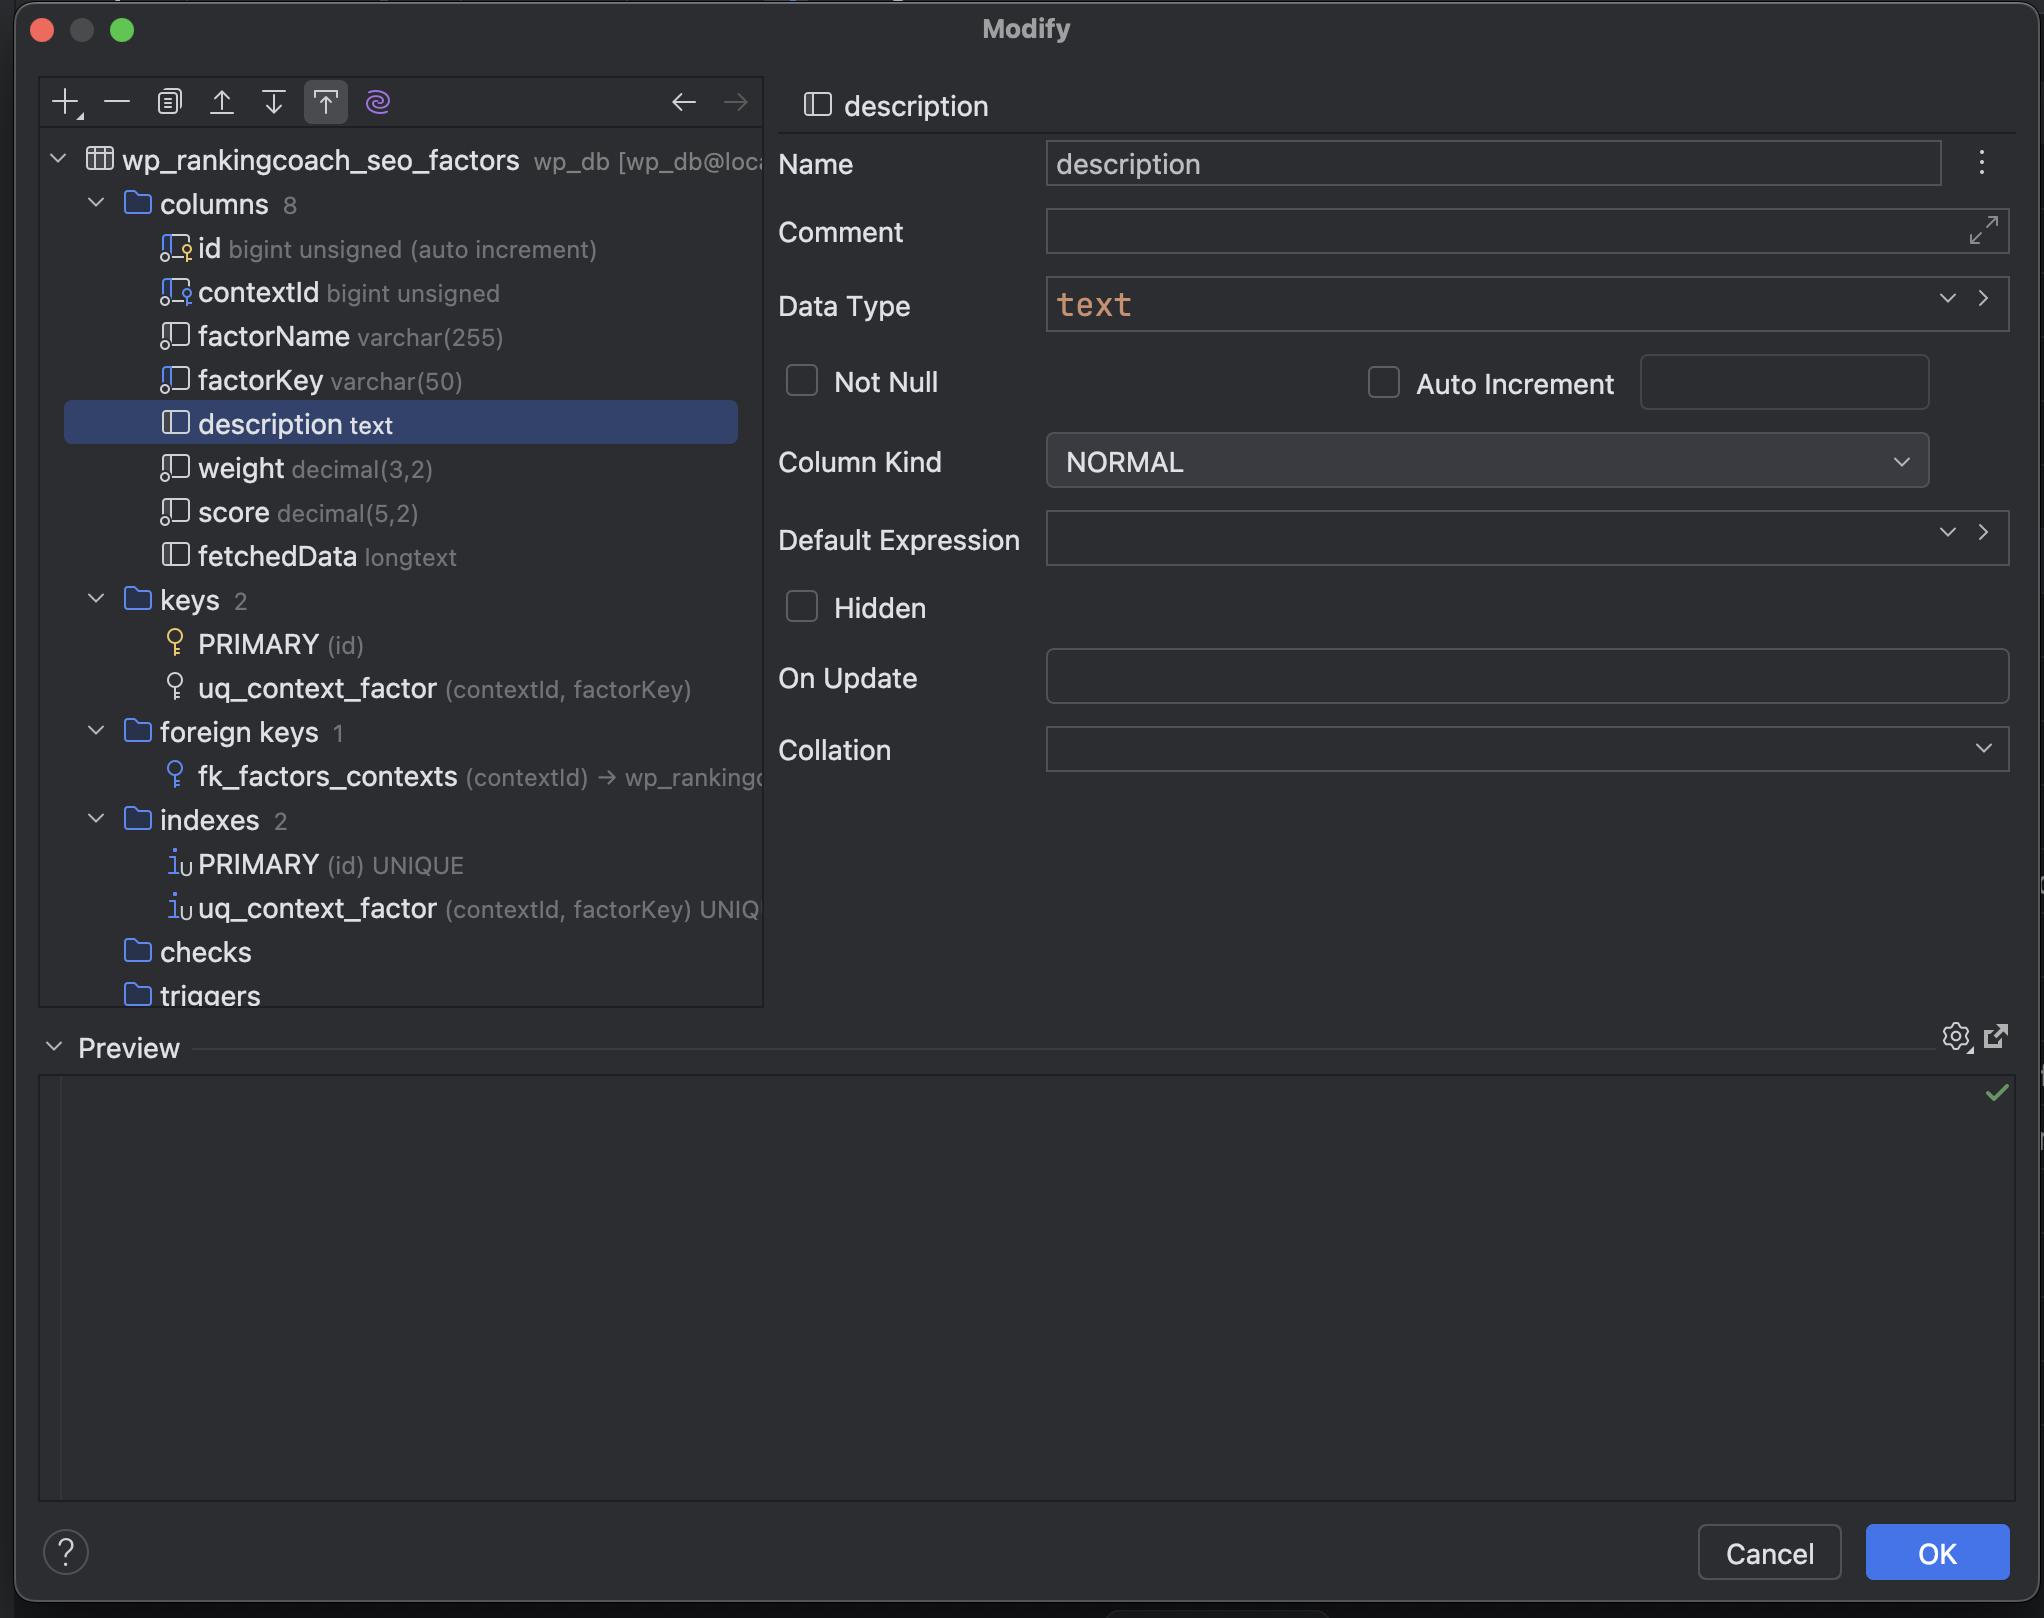Click the back navigation arrow
The width and height of the screenshot is (2044, 1618).
click(x=683, y=102)
